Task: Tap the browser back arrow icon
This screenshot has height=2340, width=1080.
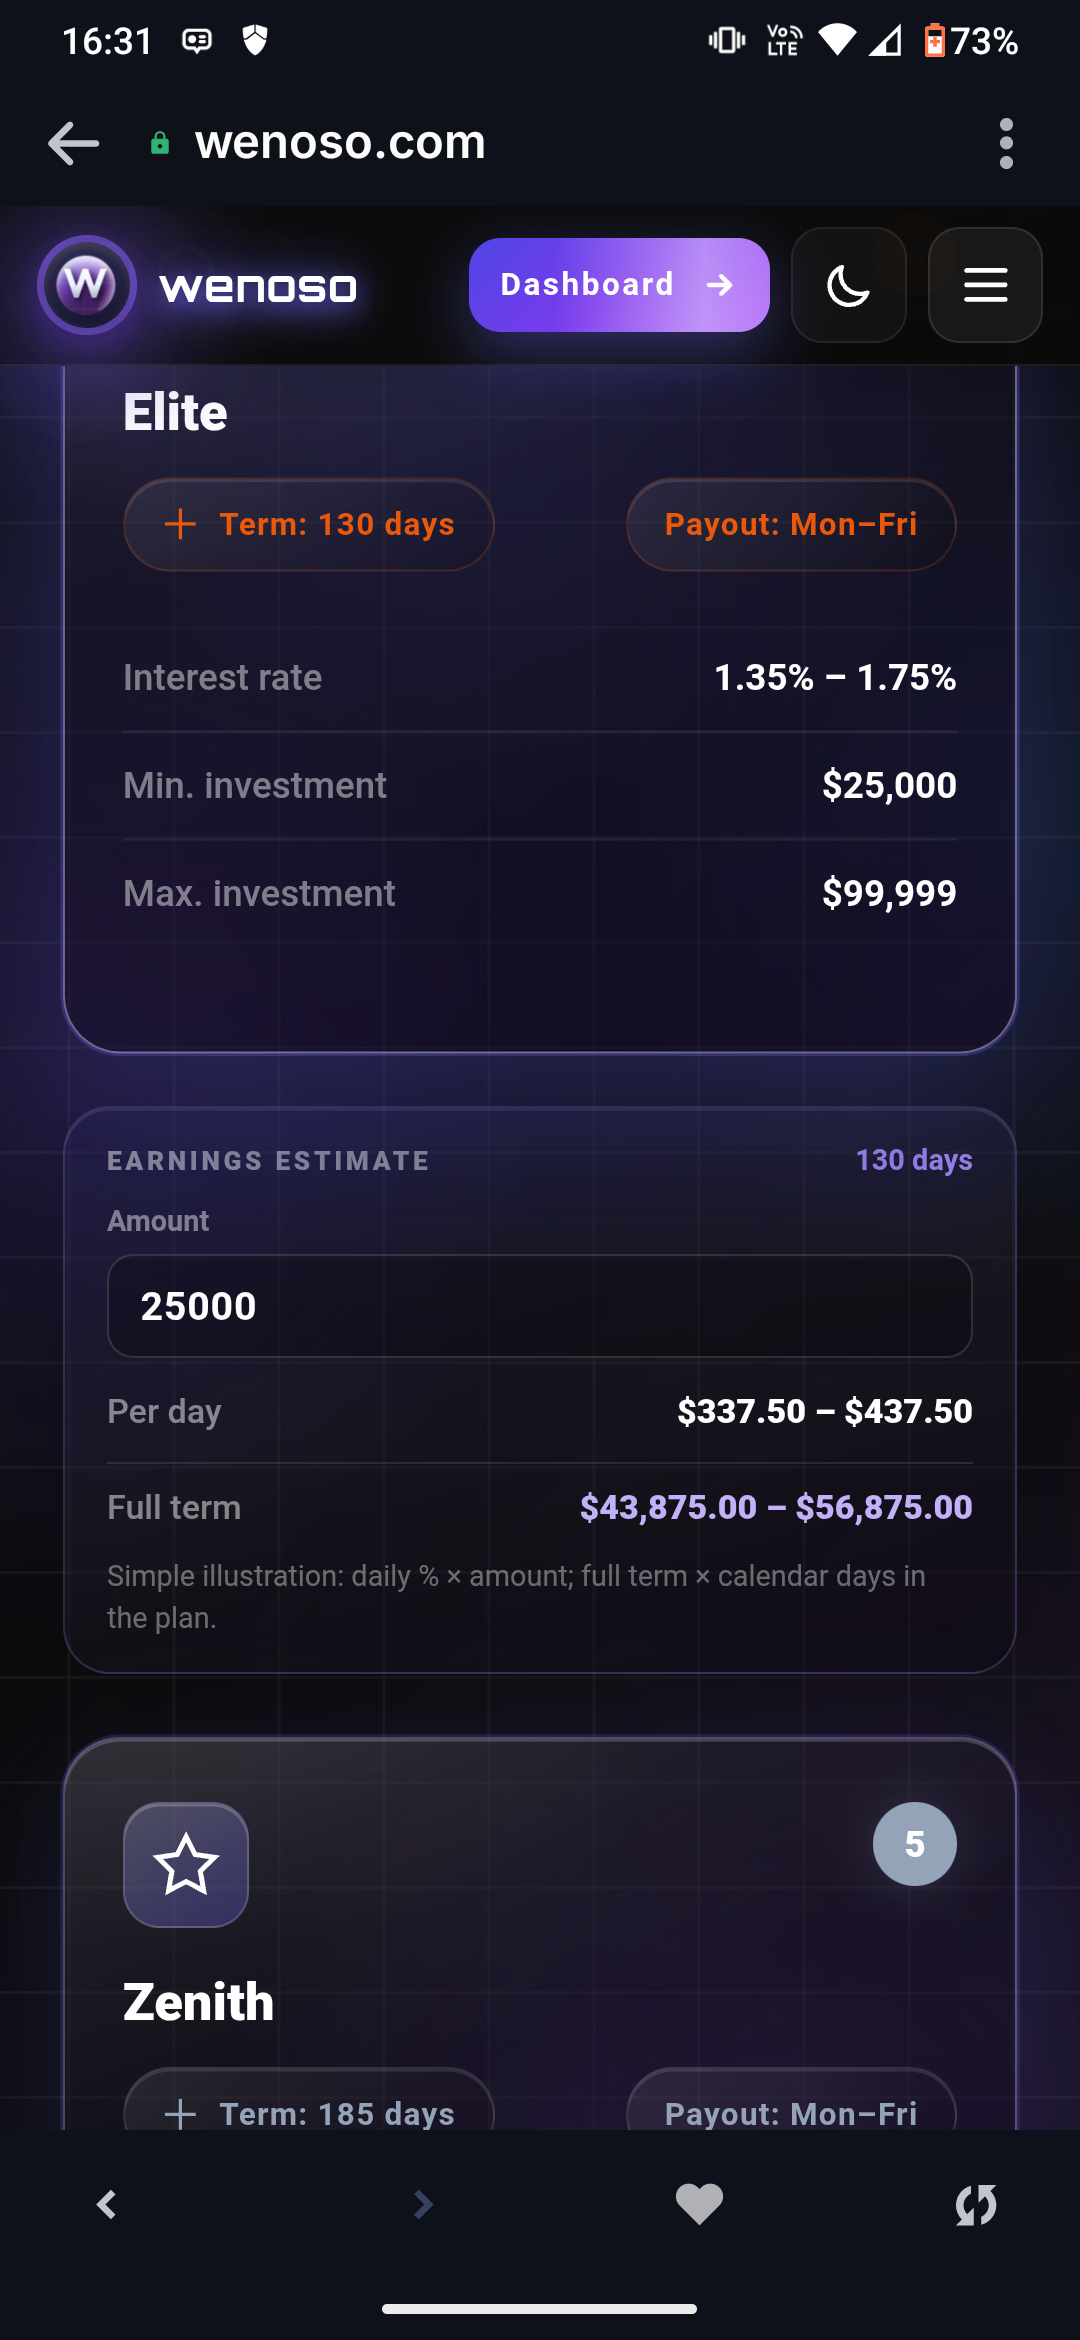Action: point(73,144)
